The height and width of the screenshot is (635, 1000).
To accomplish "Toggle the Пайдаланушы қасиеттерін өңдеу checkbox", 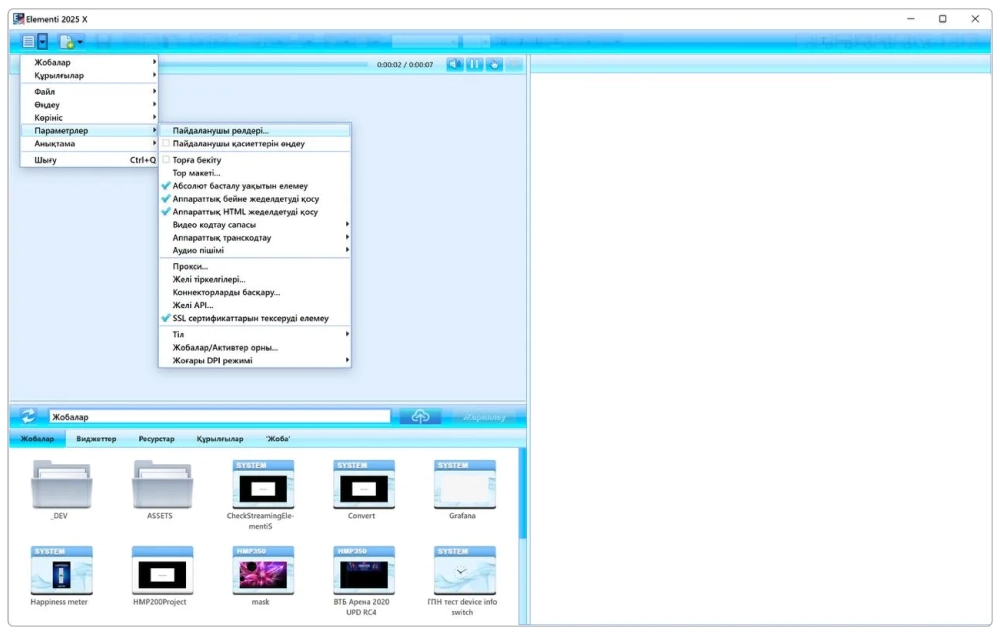I will [x=166, y=144].
